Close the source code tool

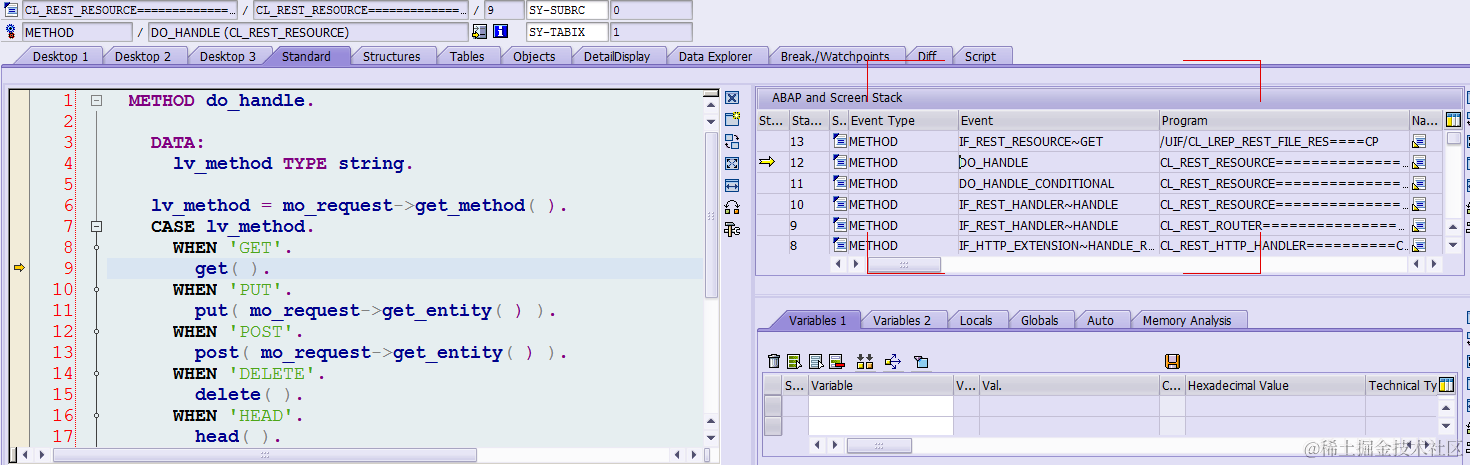click(x=732, y=97)
